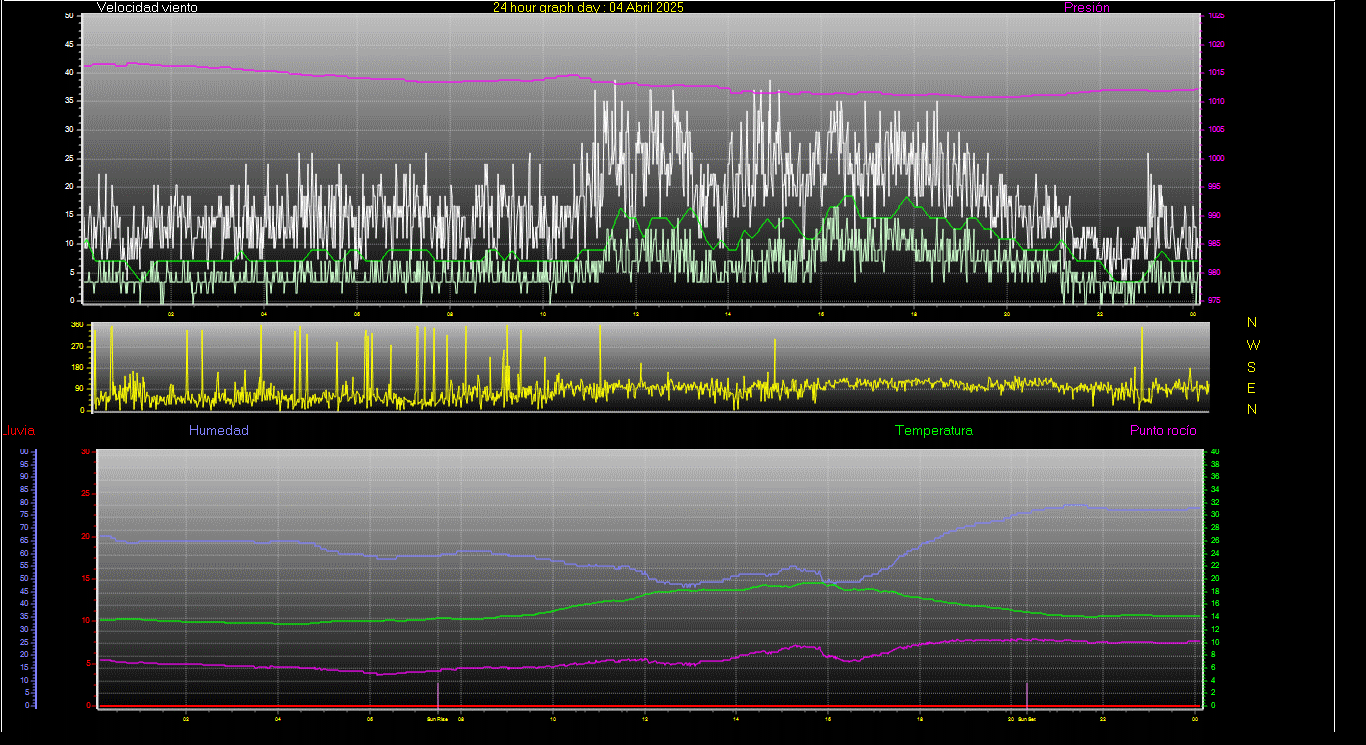Image resolution: width=1366 pixels, height=745 pixels.
Task: Click the 32 value on green temperature axis
Action: (x=1215, y=503)
